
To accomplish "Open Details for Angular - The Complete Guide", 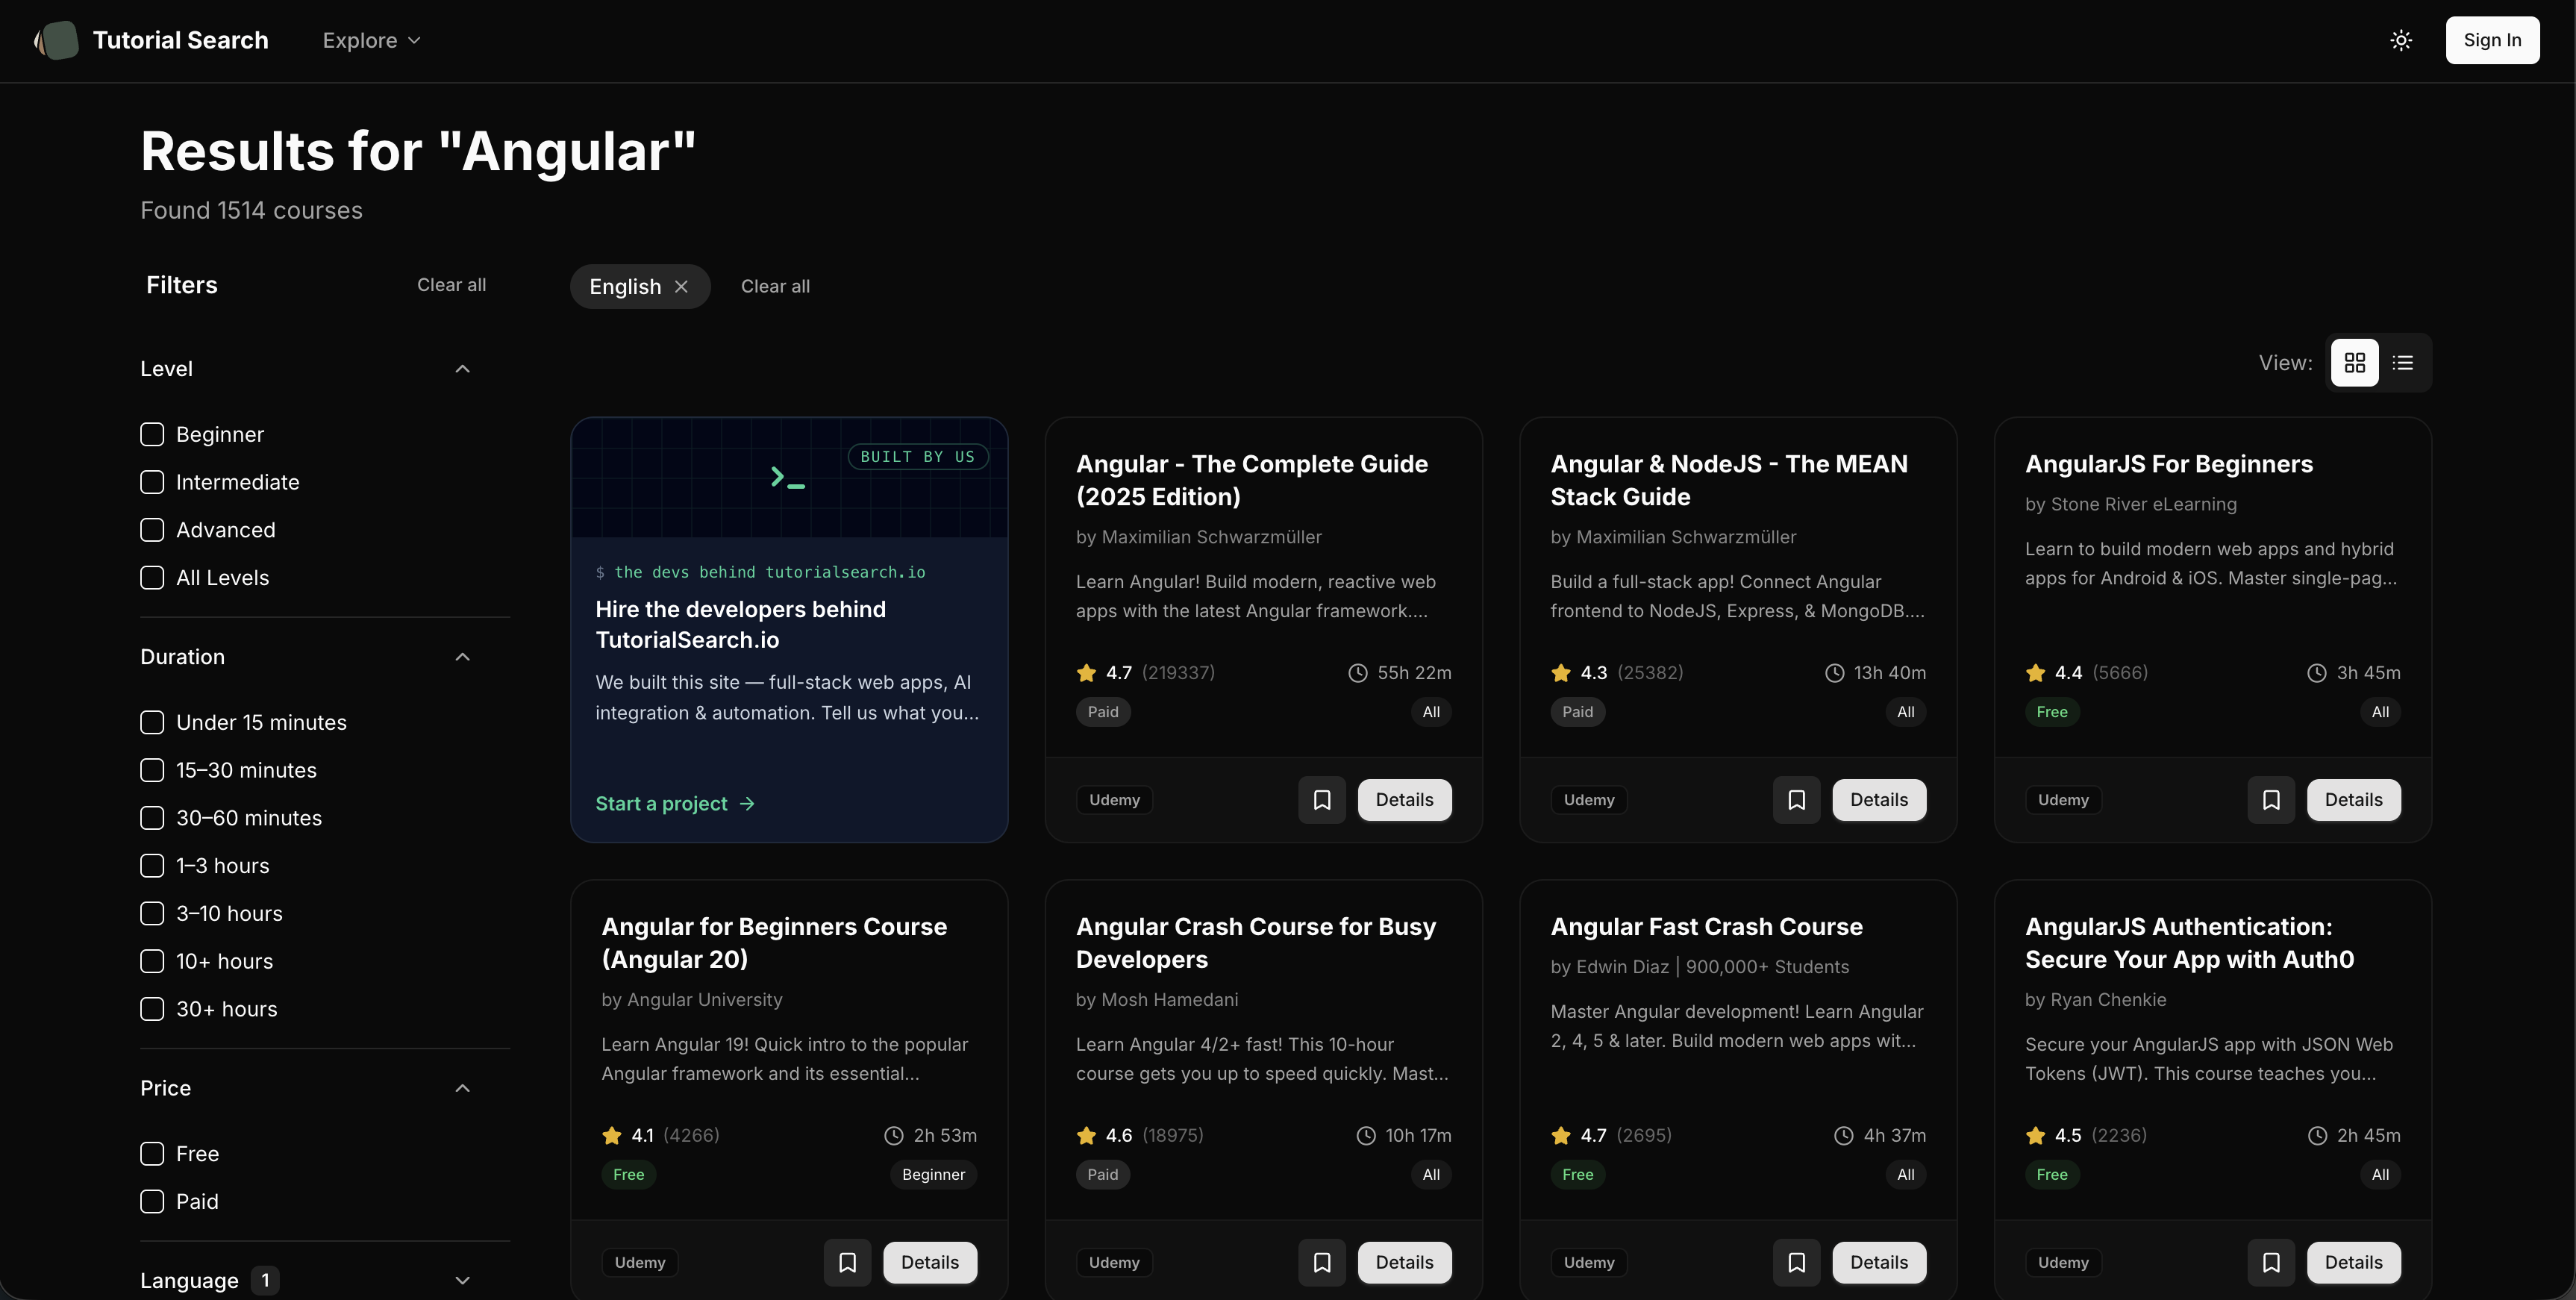I will [1404, 800].
